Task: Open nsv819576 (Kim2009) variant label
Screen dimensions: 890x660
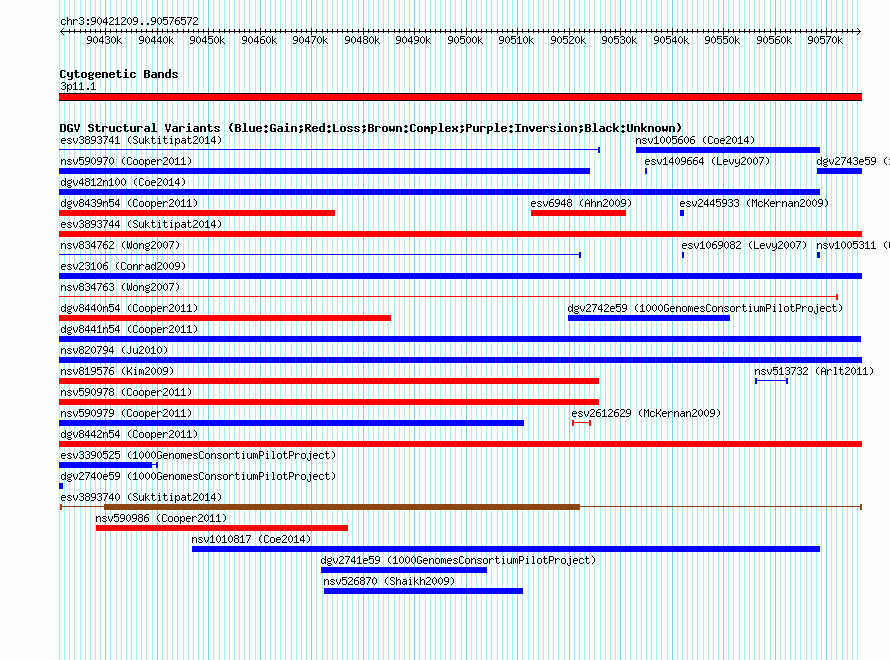Action: tap(117, 371)
